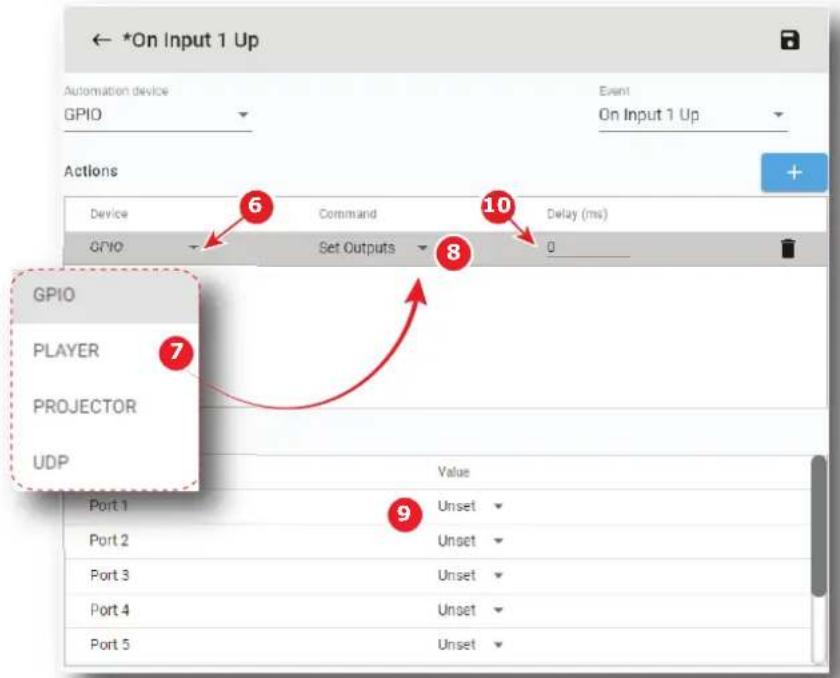The width and height of the screenshot is (840, 678).
Task: Click the Device column header
Action: (109, 214)
